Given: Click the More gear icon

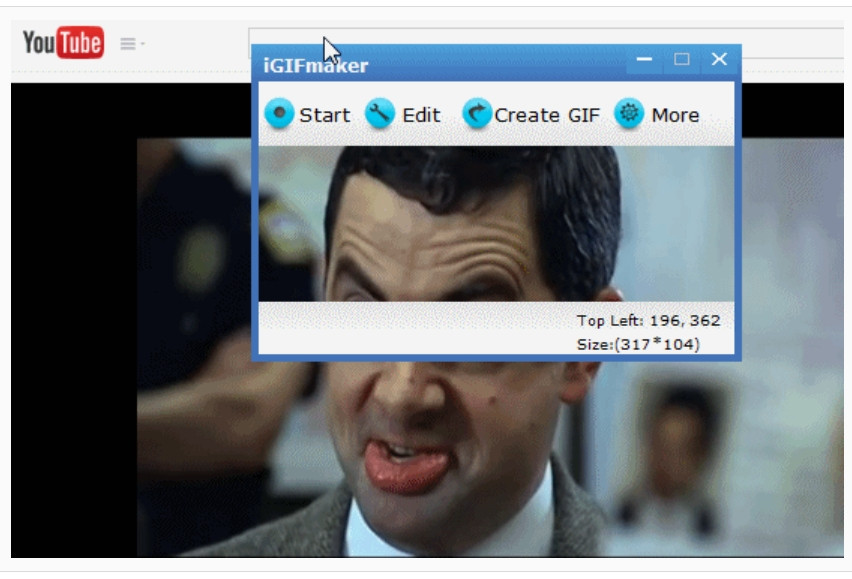Looking at the screenshot, I should pos(629,114).
